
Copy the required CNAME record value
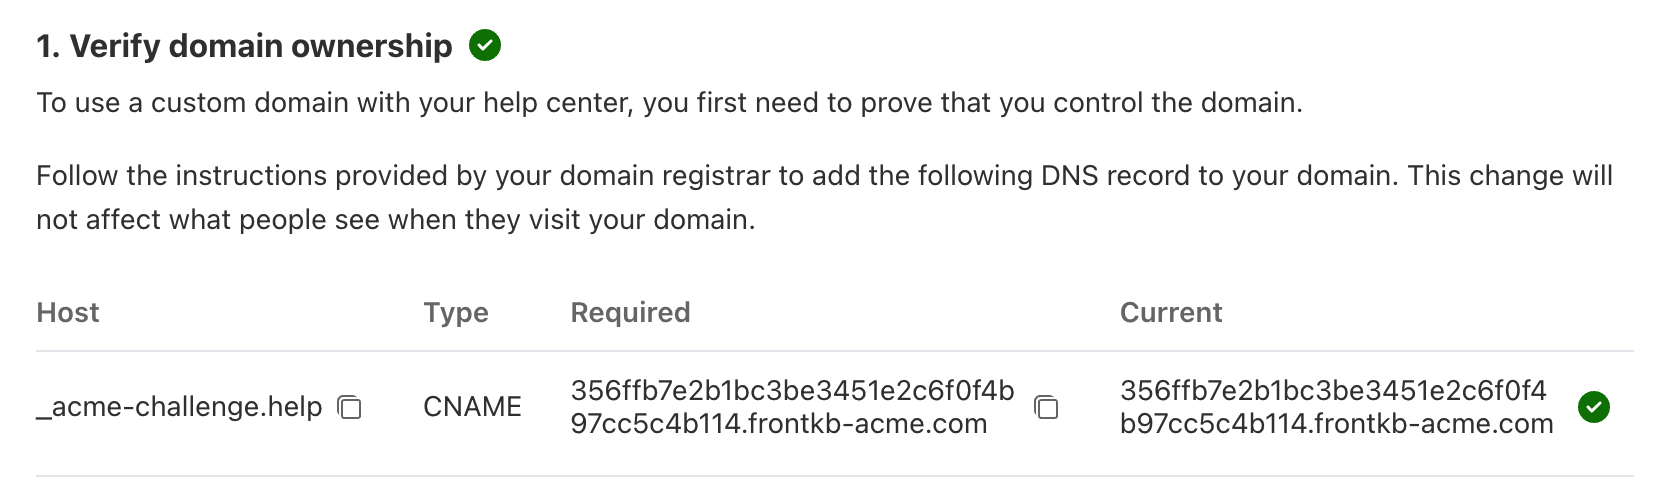point(1046,407)
